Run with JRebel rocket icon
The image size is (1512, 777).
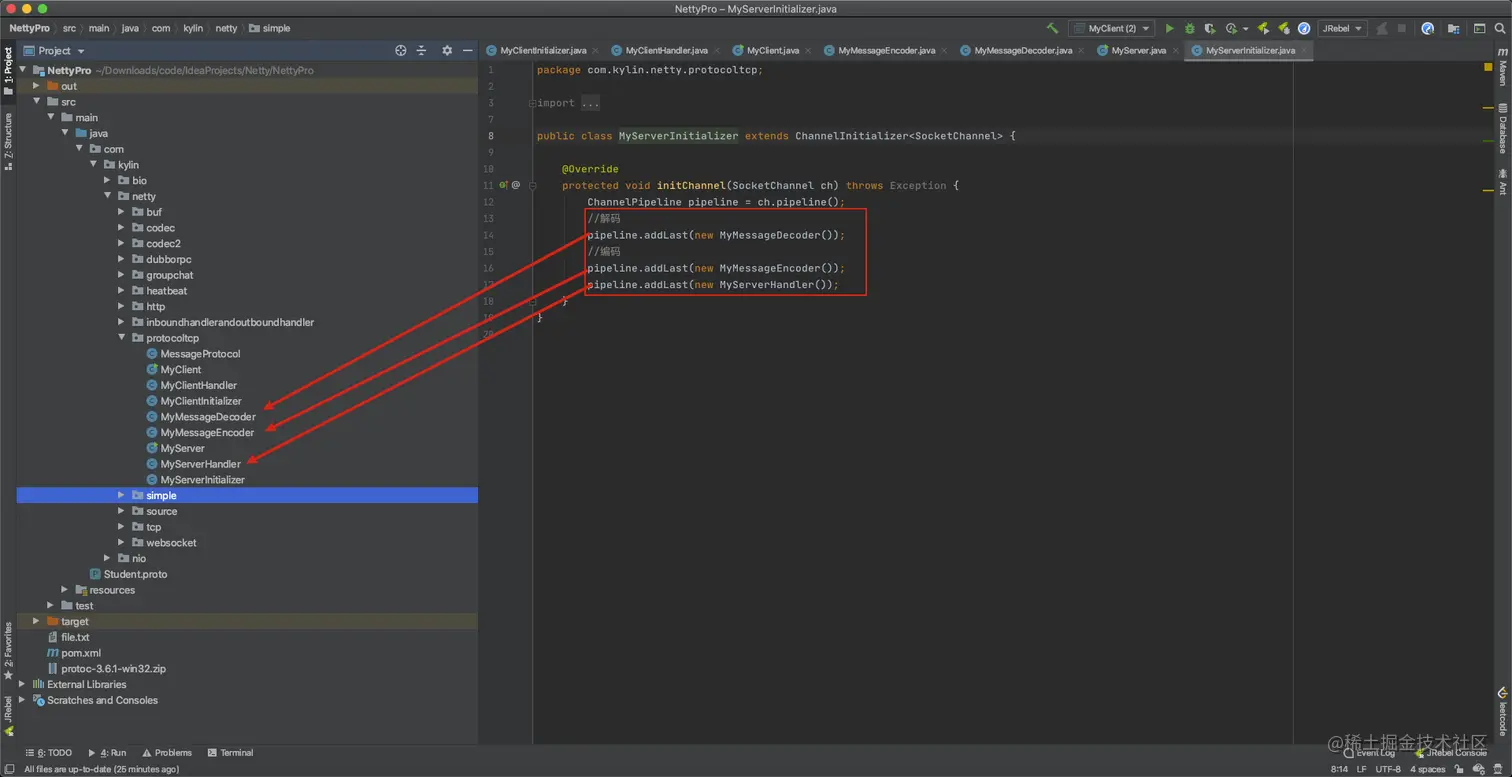click(x=1263, y=29)
